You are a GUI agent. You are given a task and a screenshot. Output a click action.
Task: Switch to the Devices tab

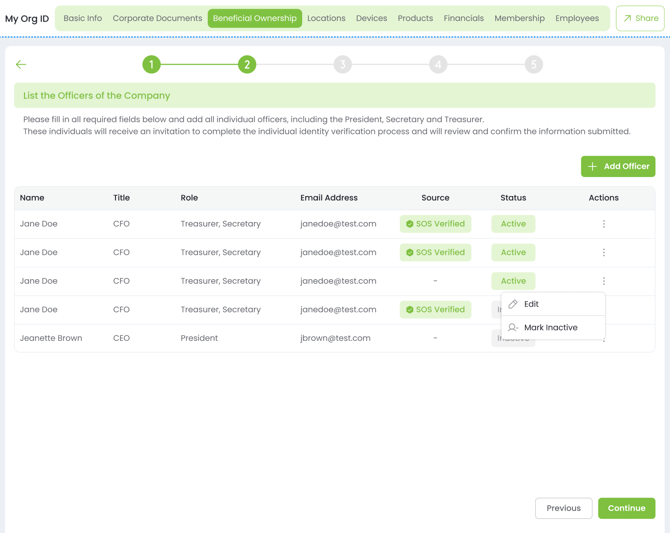[371, 18]
